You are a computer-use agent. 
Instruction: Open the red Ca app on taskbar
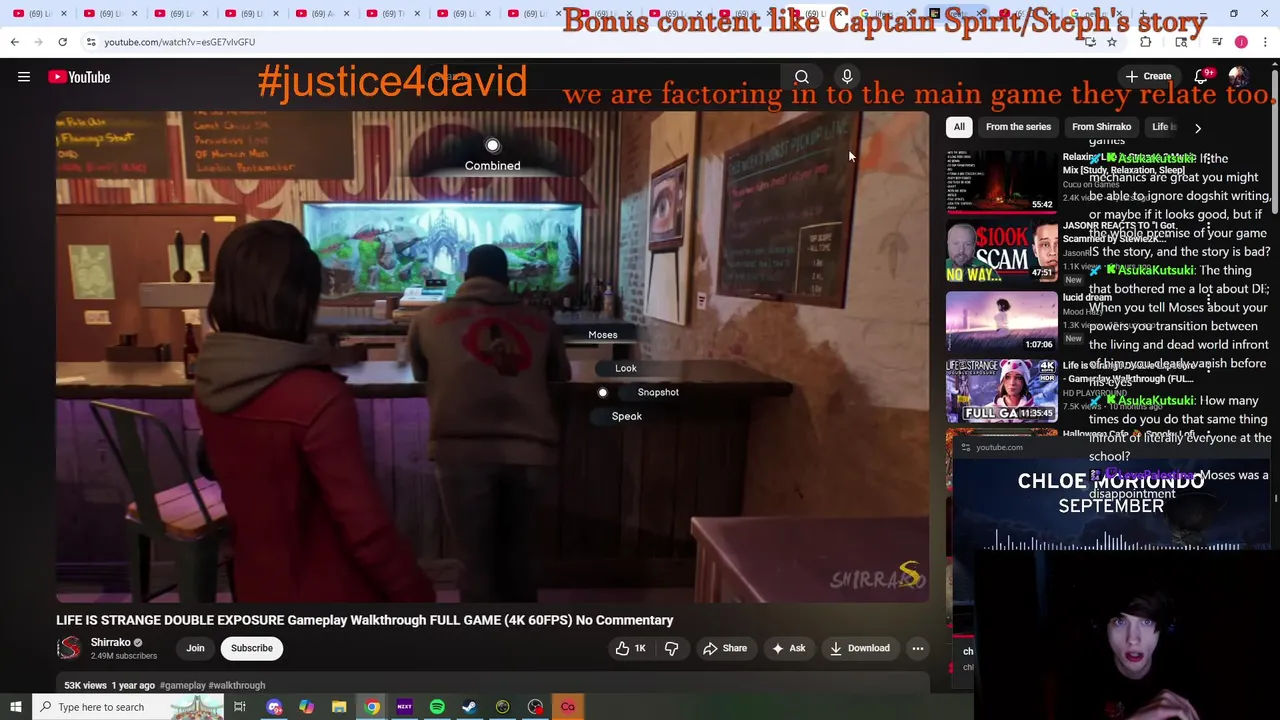pyautogui.click(x=567, y=707)
